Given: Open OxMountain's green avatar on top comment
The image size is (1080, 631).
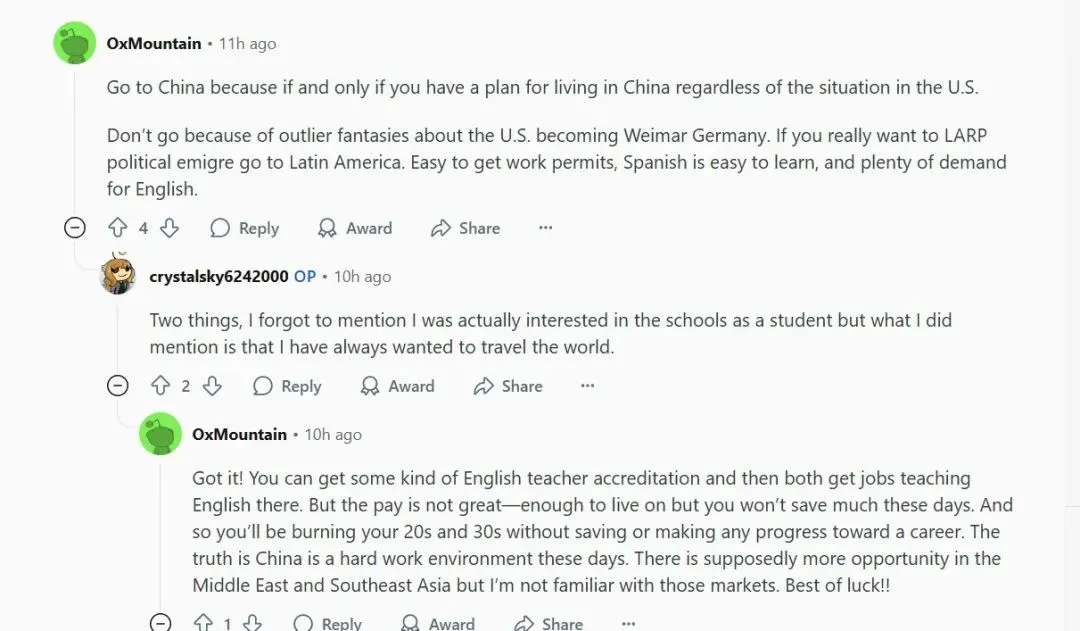Looking at the screenshot, I should coord(74,44).
